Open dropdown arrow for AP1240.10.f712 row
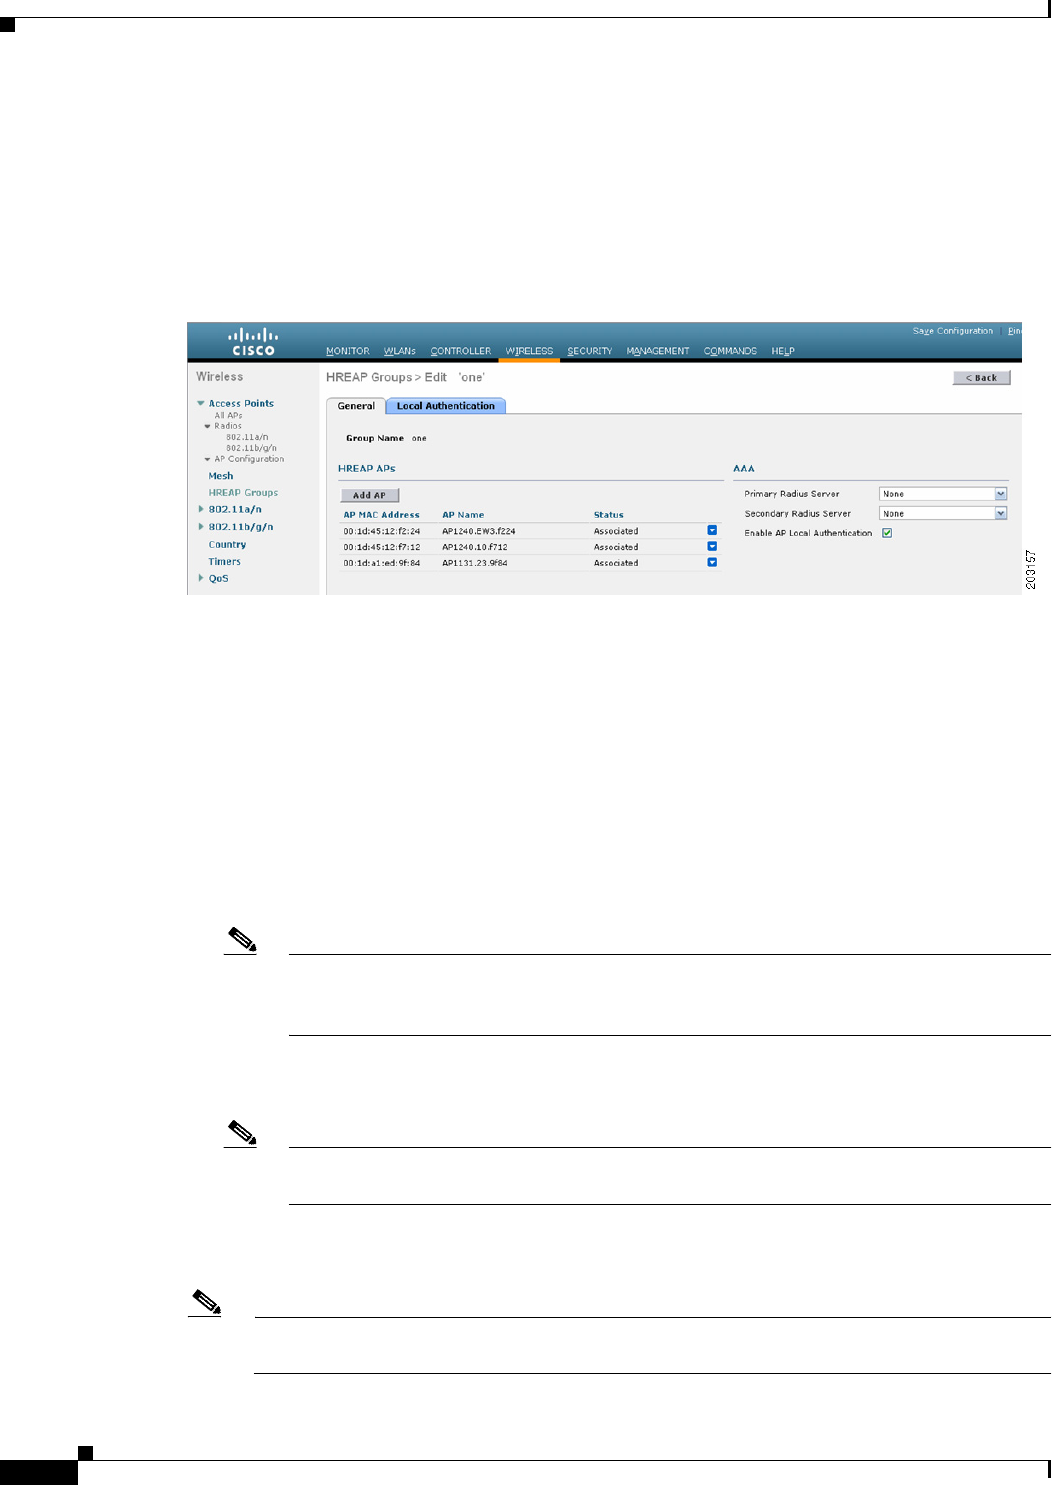1052x1485 pixels. pos(712,546)
